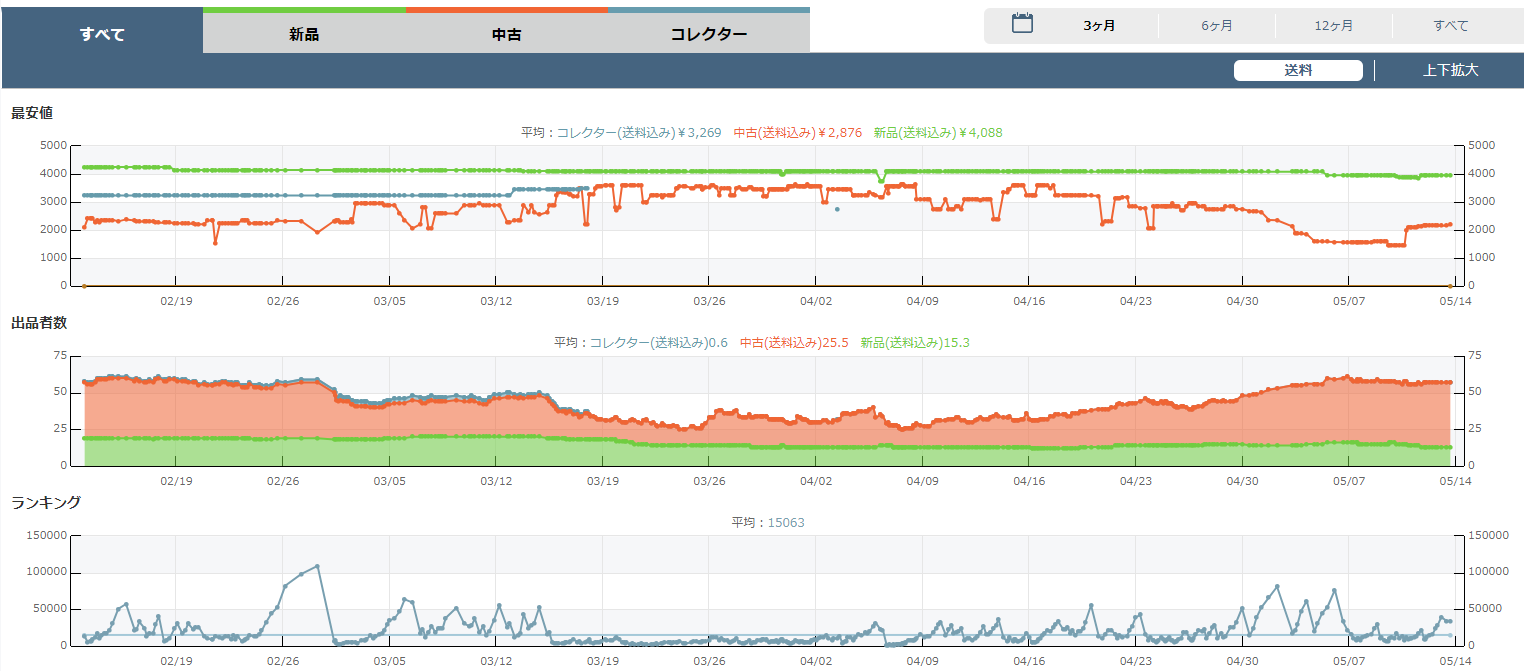Switch the period to 6ヶ月
This screenshot has width=1524, height=671.
click(x=1216, y=26)
